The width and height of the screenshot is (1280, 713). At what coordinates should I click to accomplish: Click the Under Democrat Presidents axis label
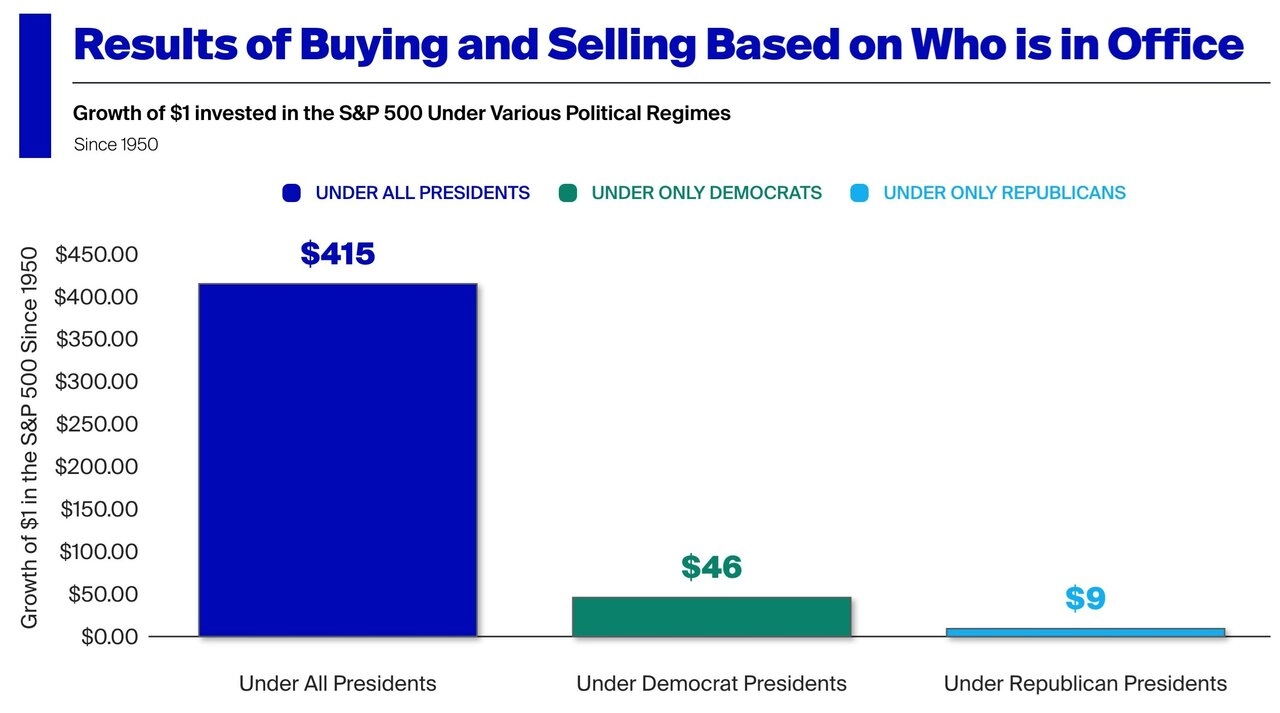pyautogui.click(x=711, y=684)
